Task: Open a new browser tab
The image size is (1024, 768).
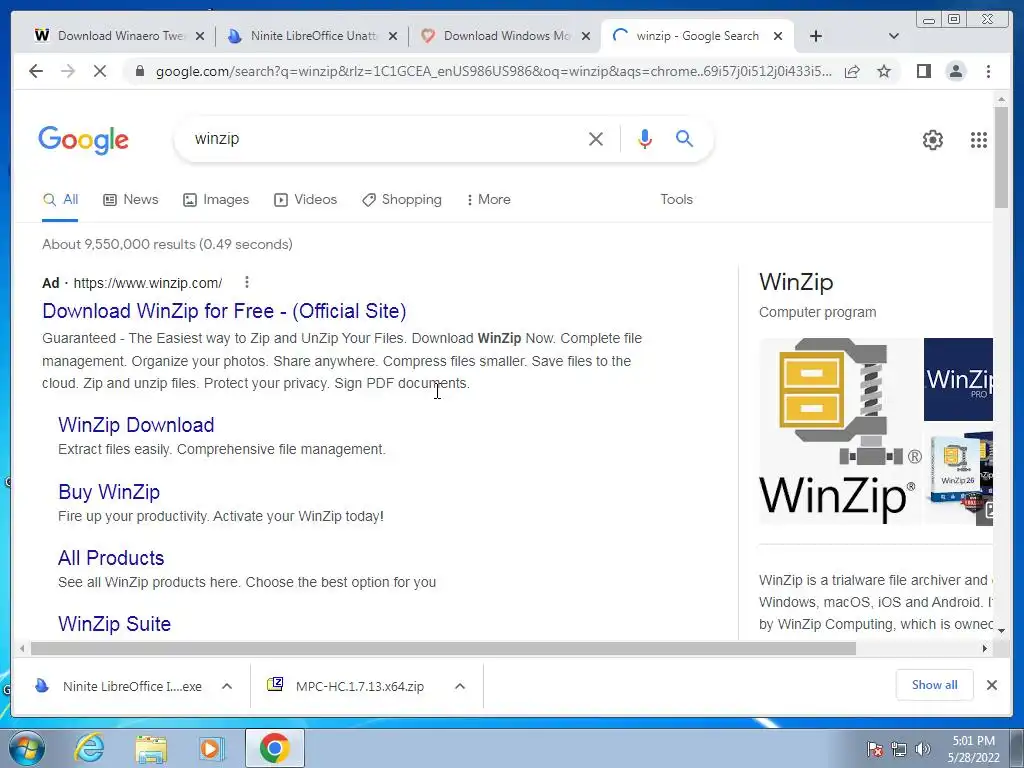Action: [816, 36]
